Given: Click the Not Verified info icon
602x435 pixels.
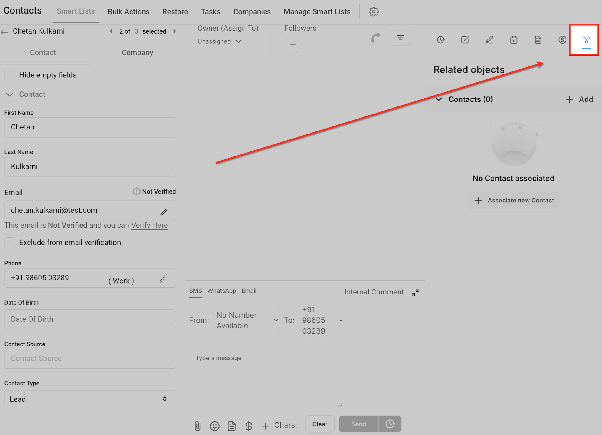Looking at the screenshot, I should click(x=136, y=191).
